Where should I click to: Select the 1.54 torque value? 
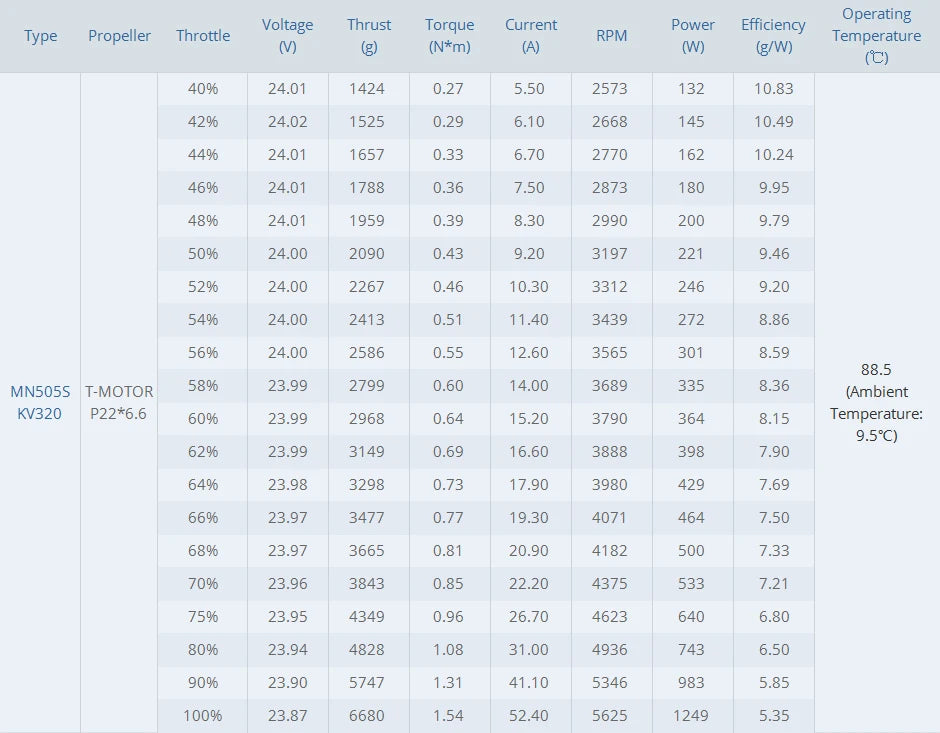448,716
